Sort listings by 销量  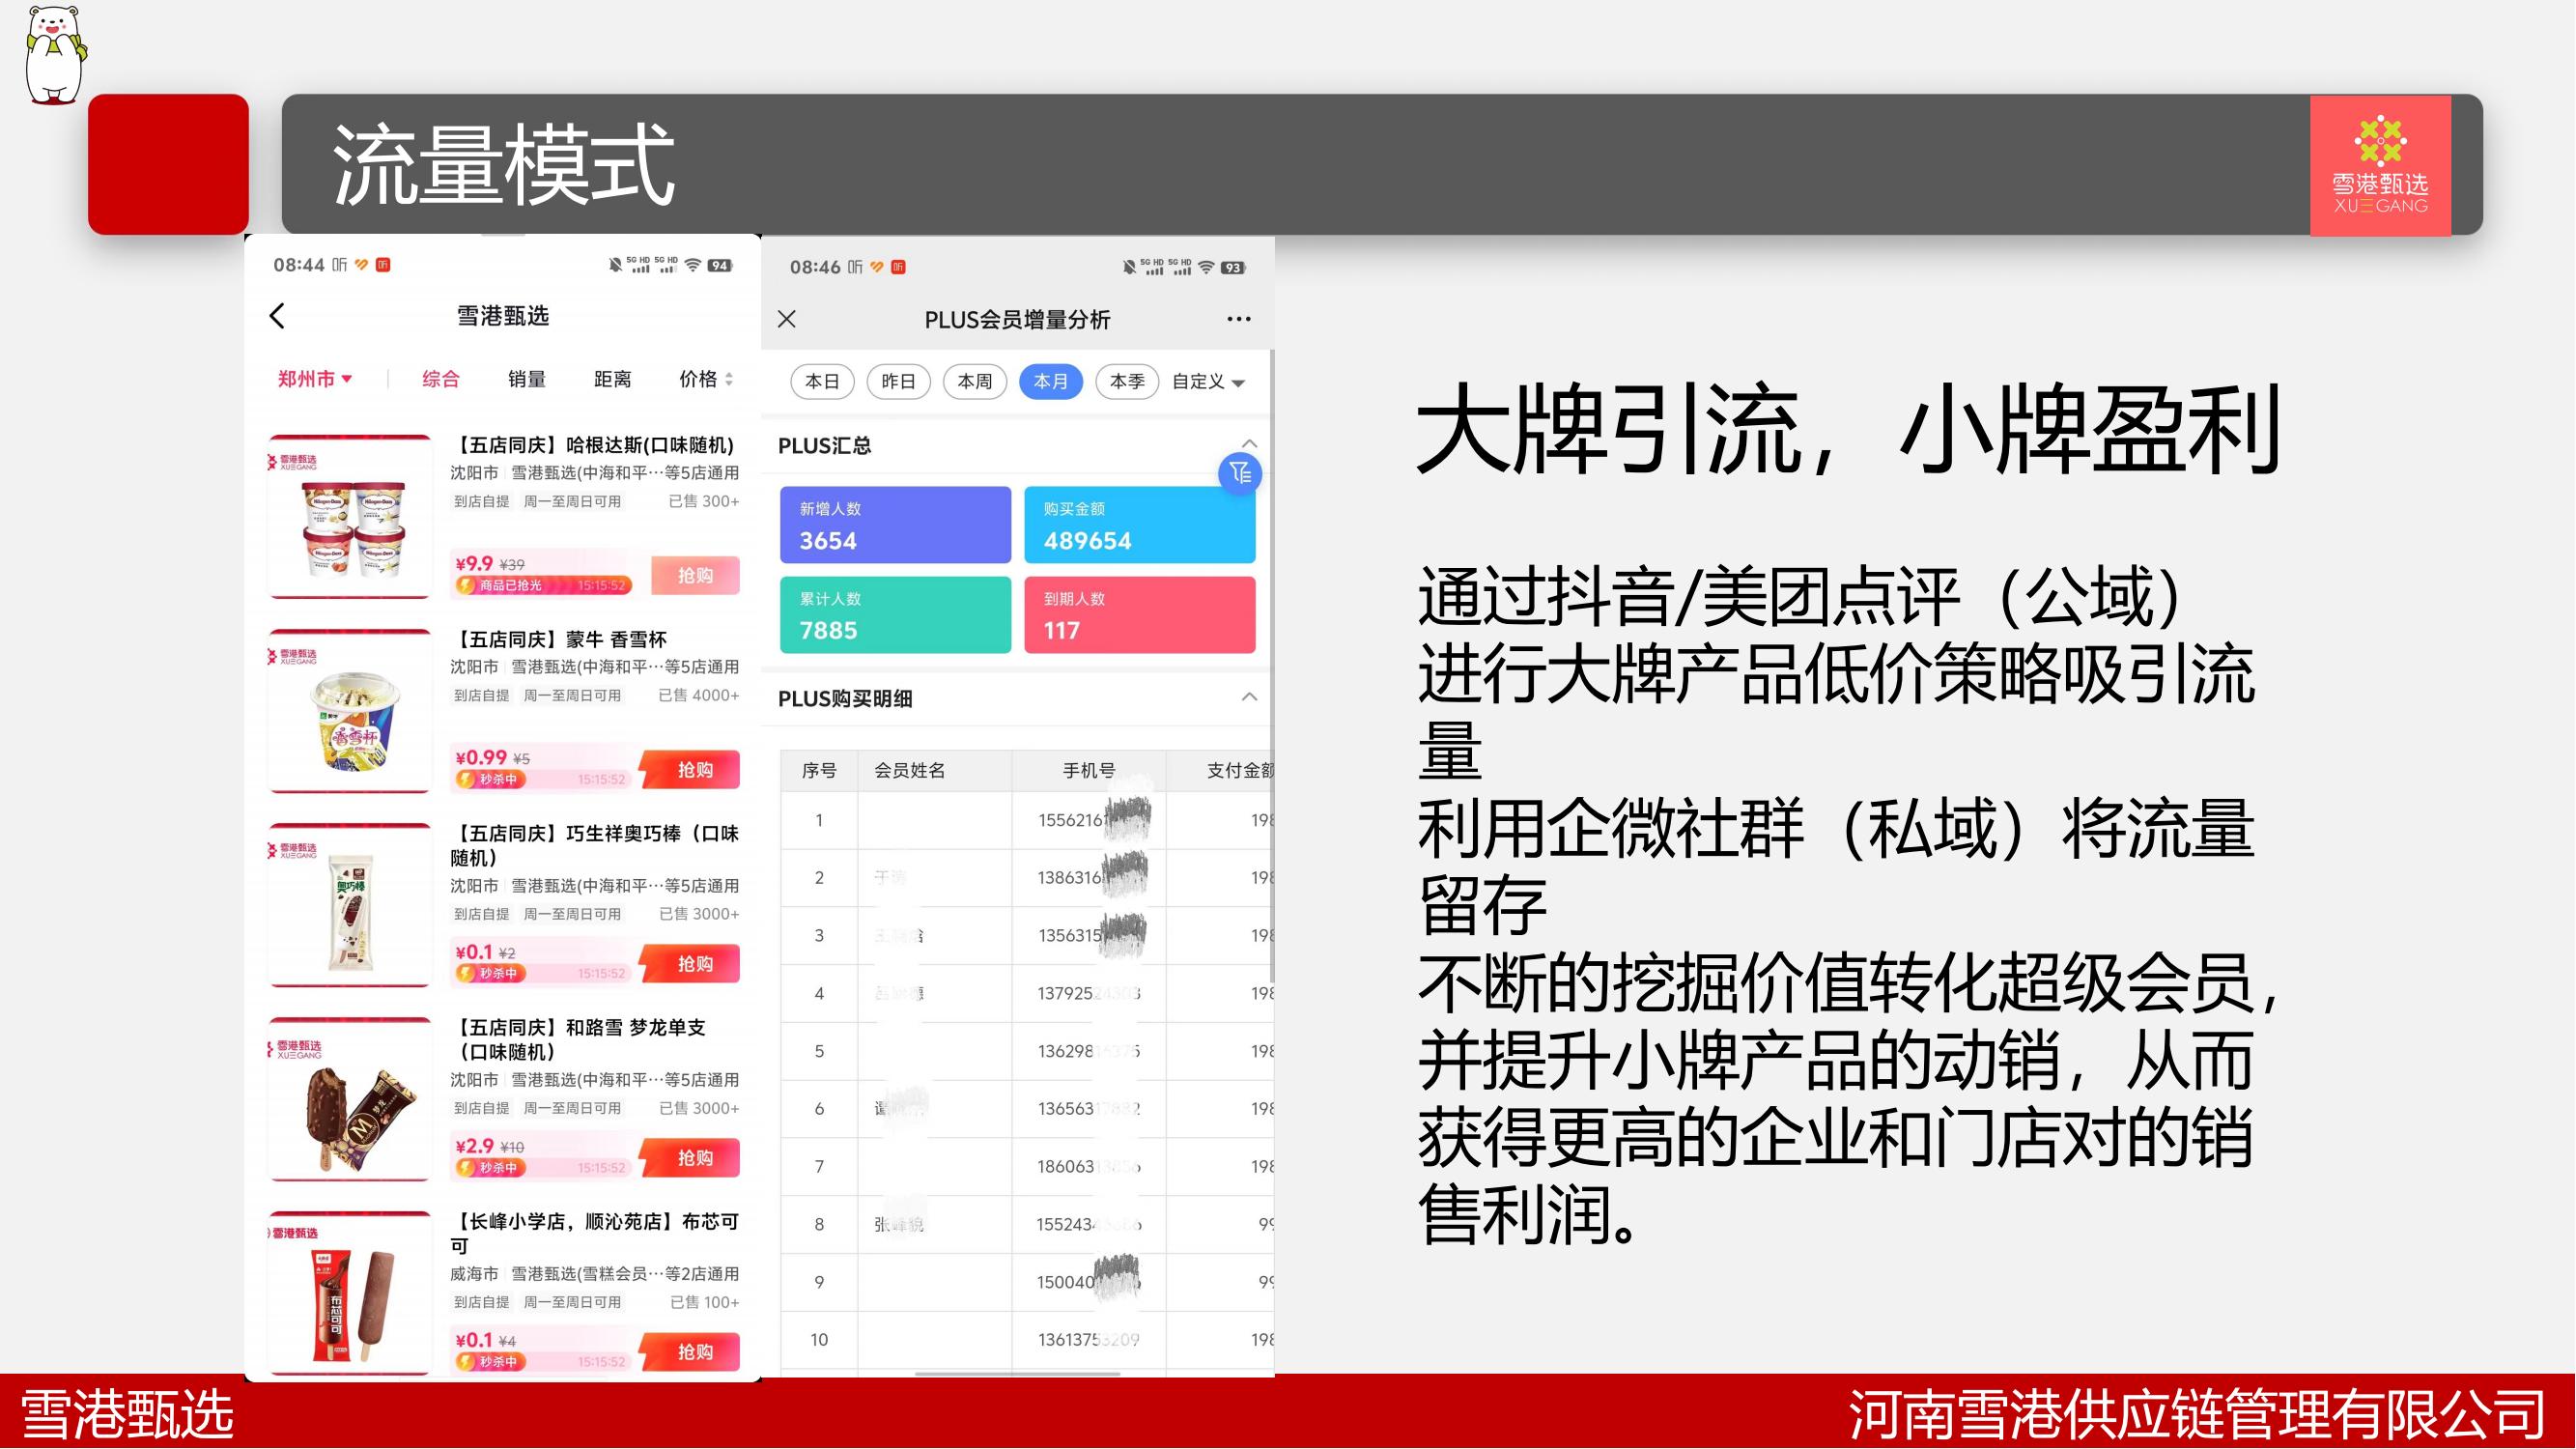click(x=527, y=379)
